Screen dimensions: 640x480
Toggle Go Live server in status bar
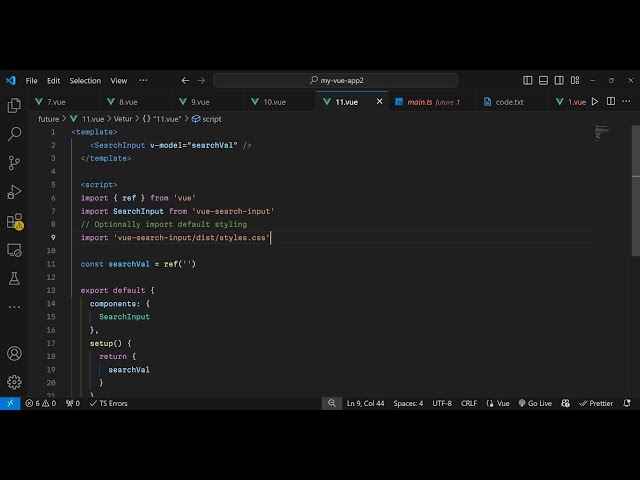point(534,403)
